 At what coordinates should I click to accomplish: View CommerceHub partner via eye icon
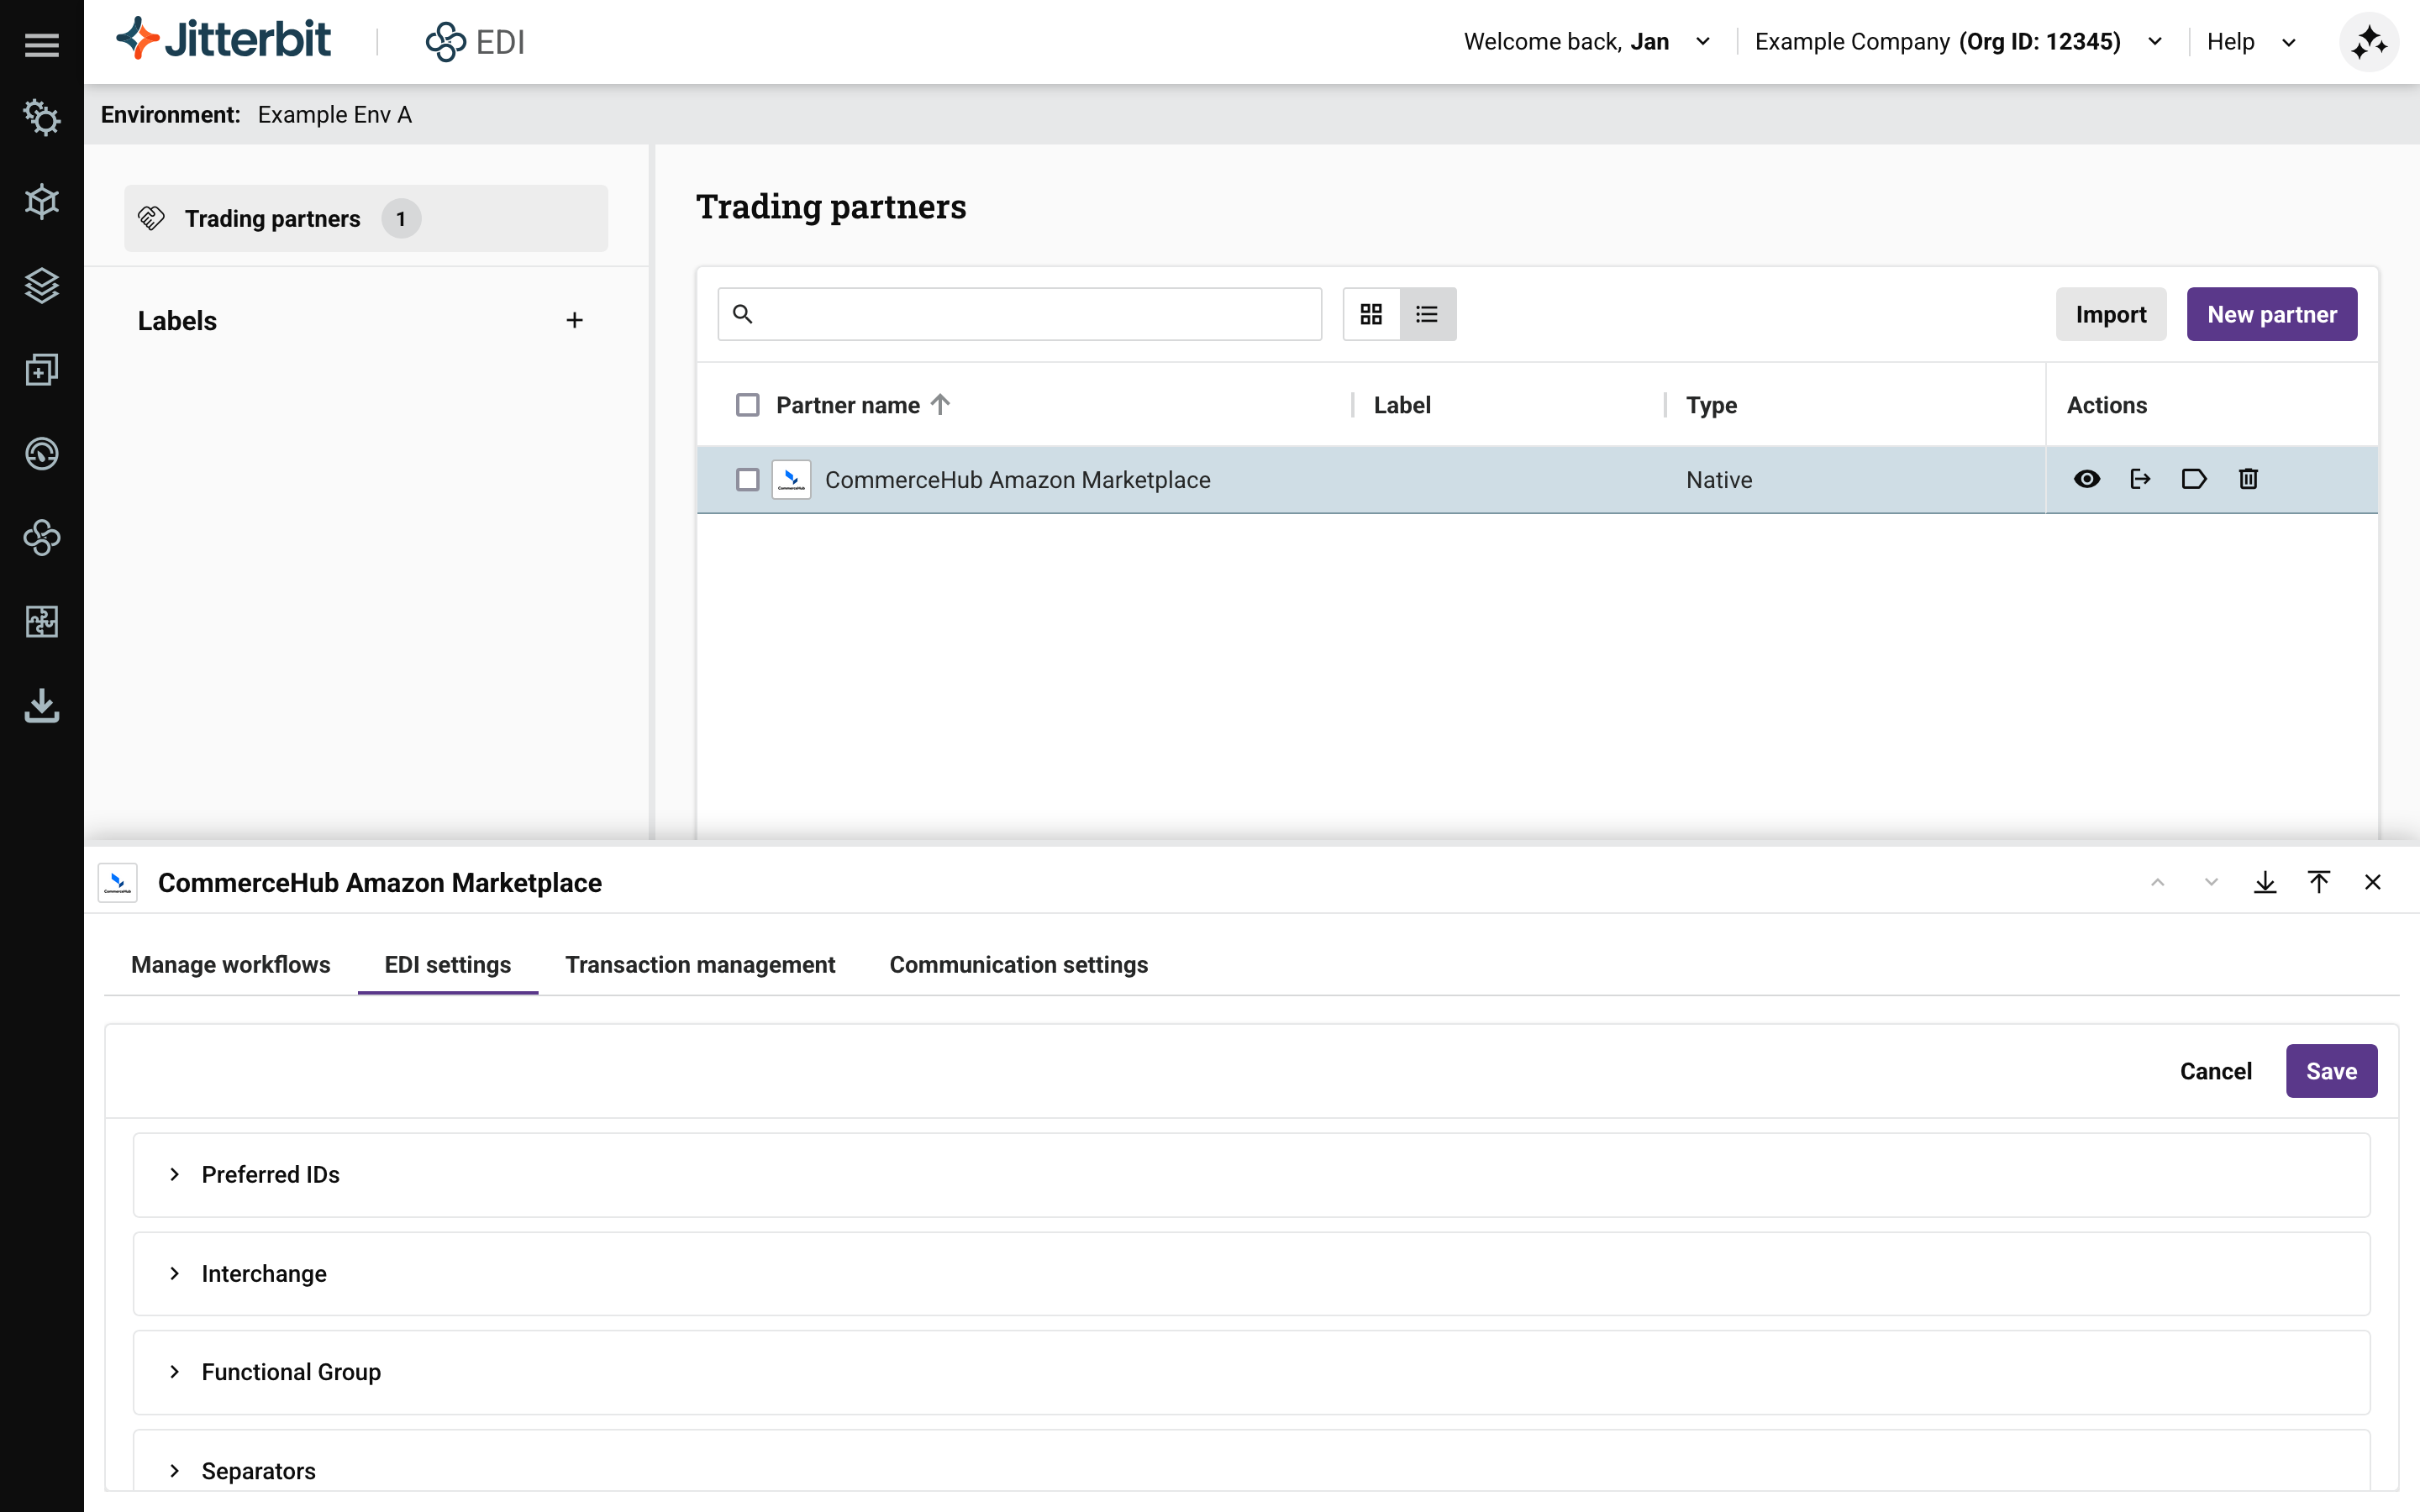(x=2086, y=479)
